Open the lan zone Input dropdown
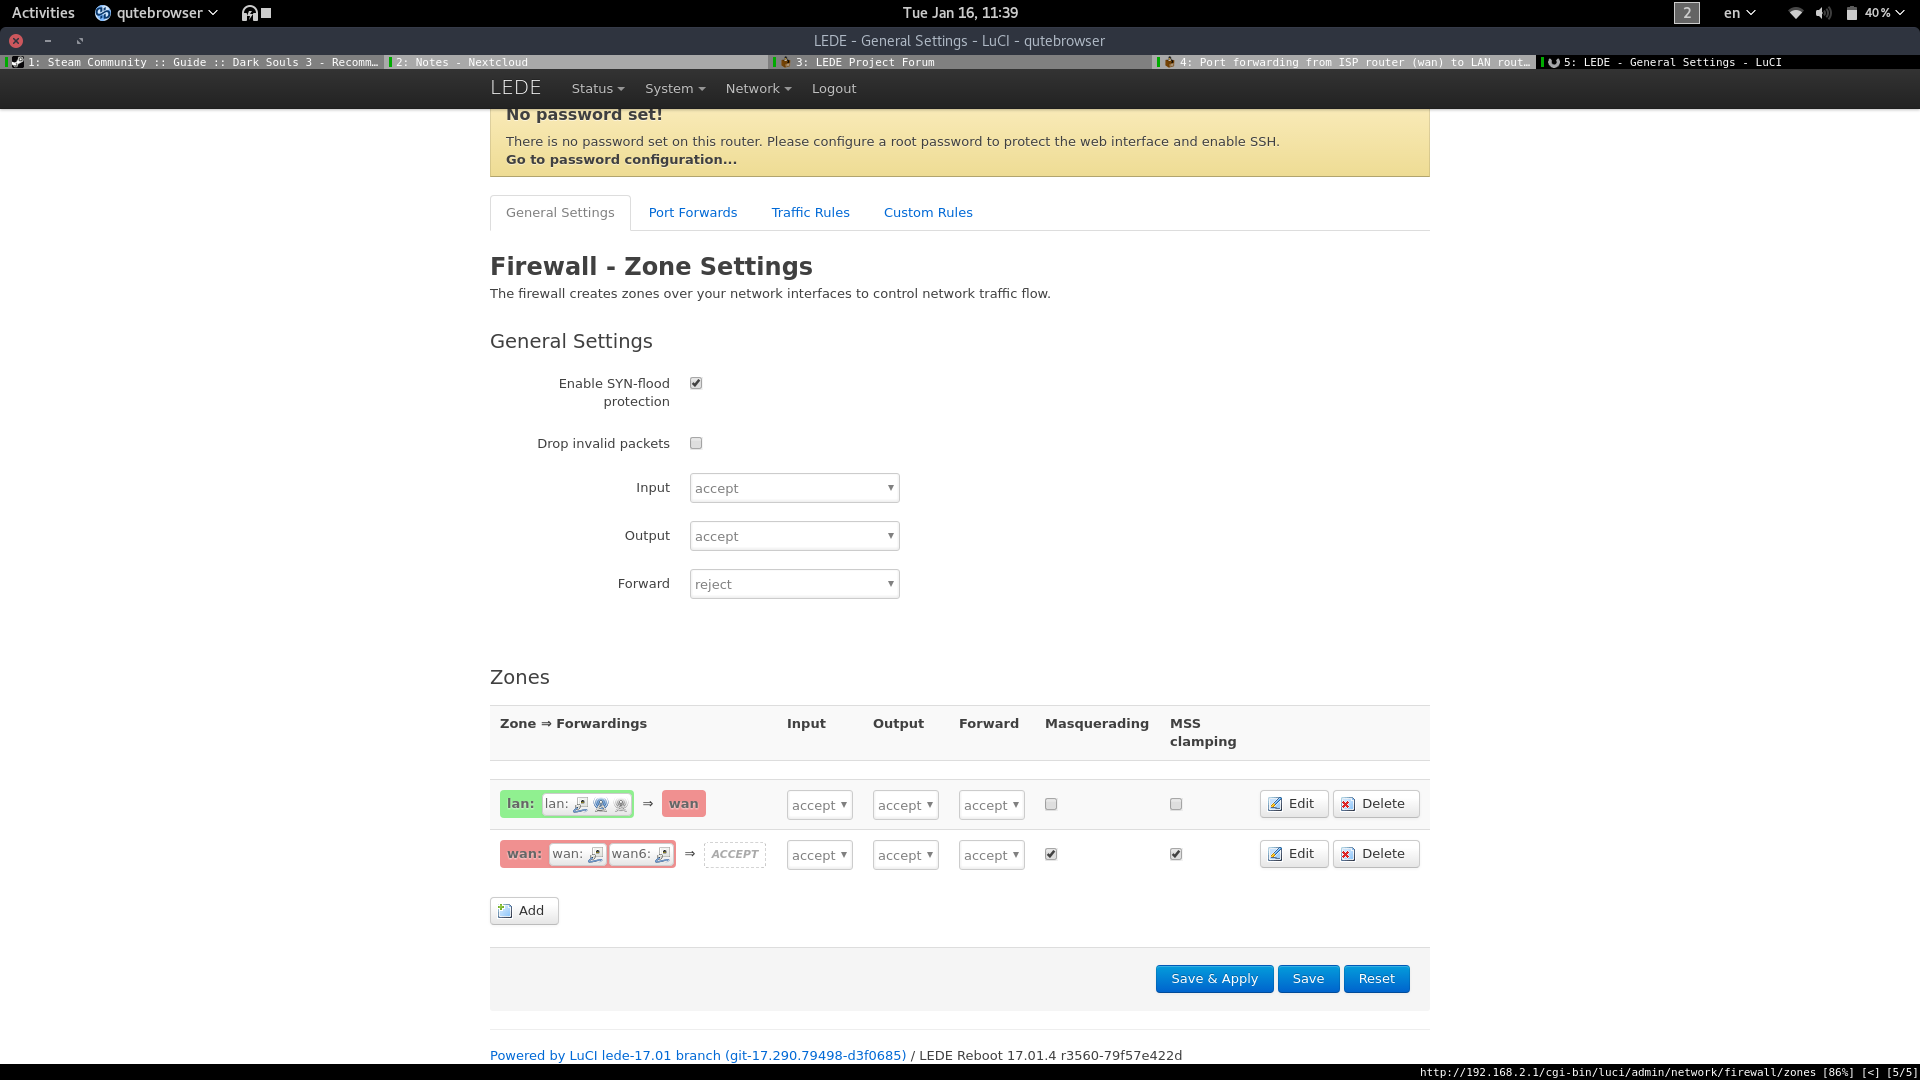The width and height of the screenshot is (1920, 1080). pos(820,805)
